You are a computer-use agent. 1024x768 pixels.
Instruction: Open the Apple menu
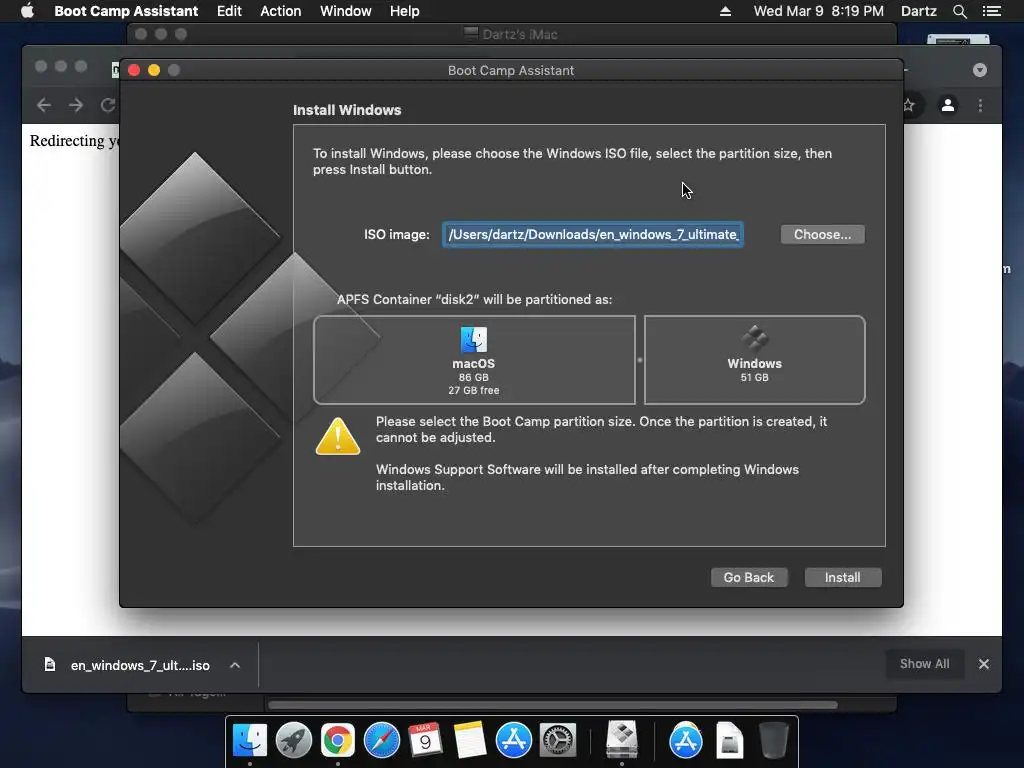(x=27, y=11)
